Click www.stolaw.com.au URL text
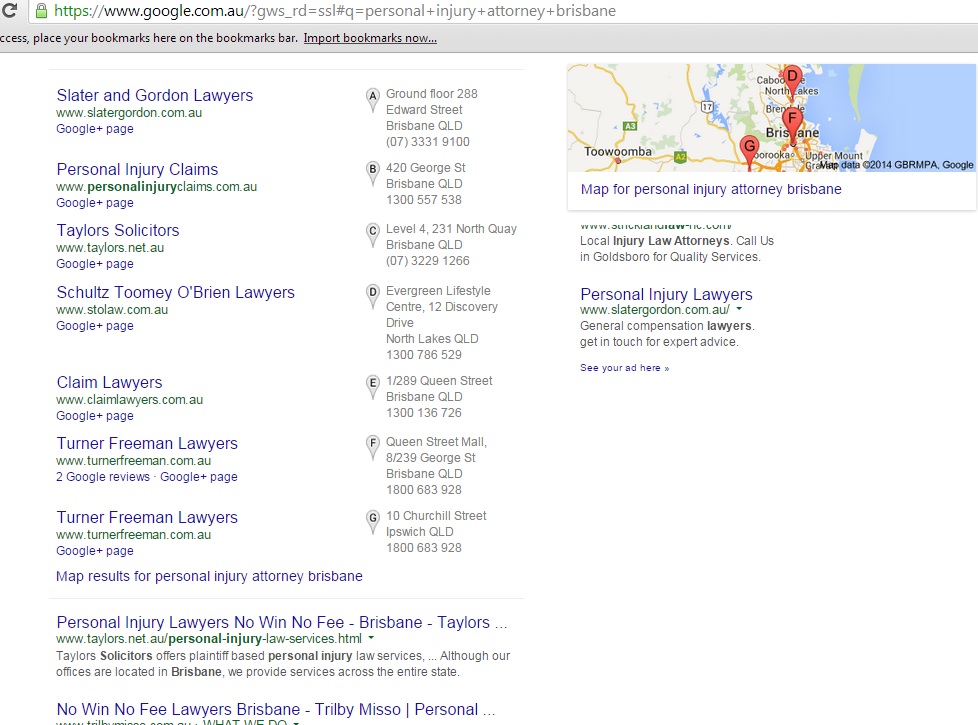The width and height of the screenshot is (978, 725). click(112, 309)
